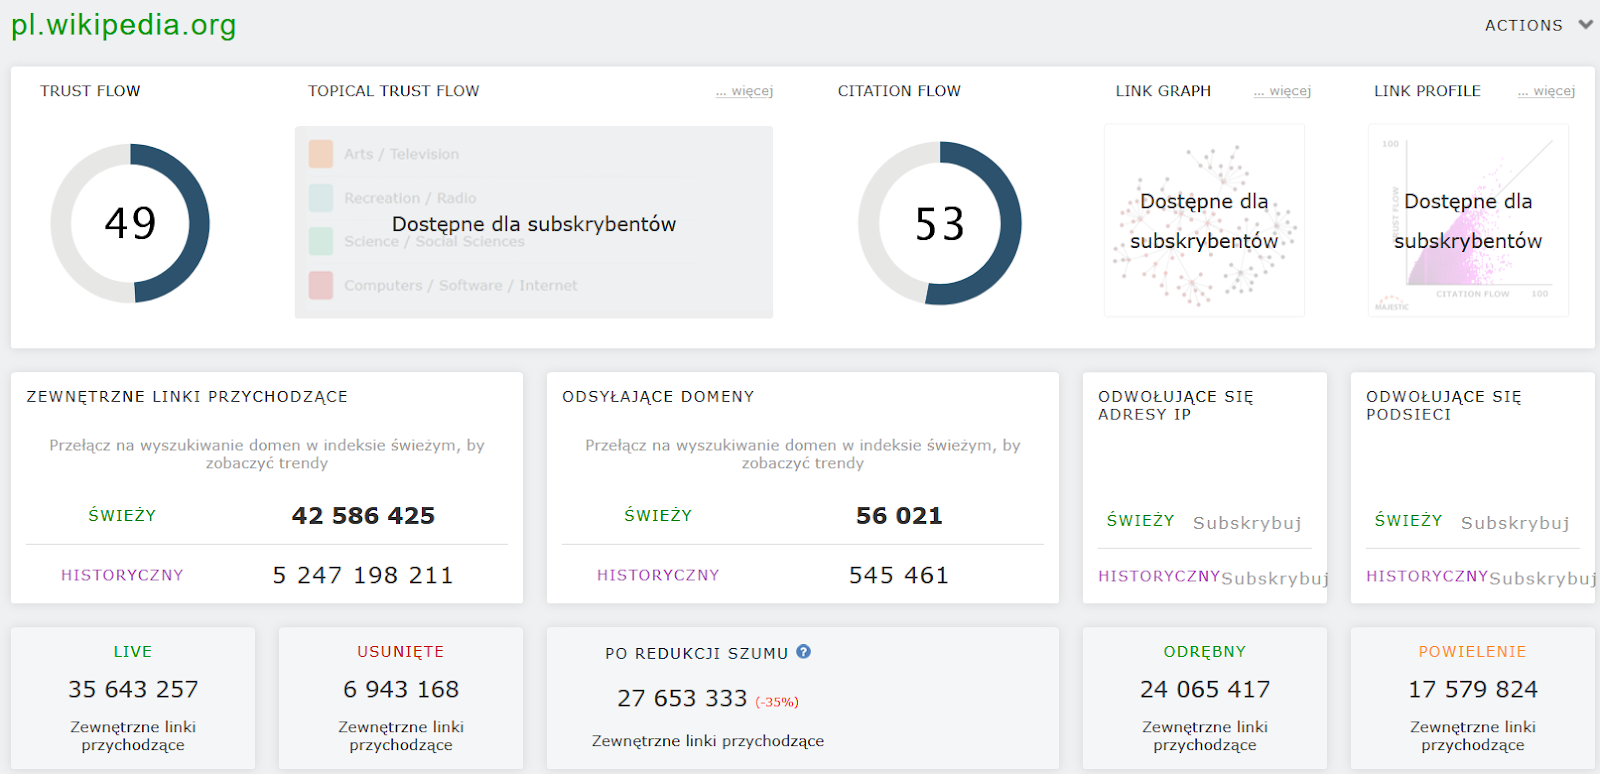Select Świeży index under Odsyłające domeny
The width and height of the screenshot is (1600, 774).
pos(658,516)
